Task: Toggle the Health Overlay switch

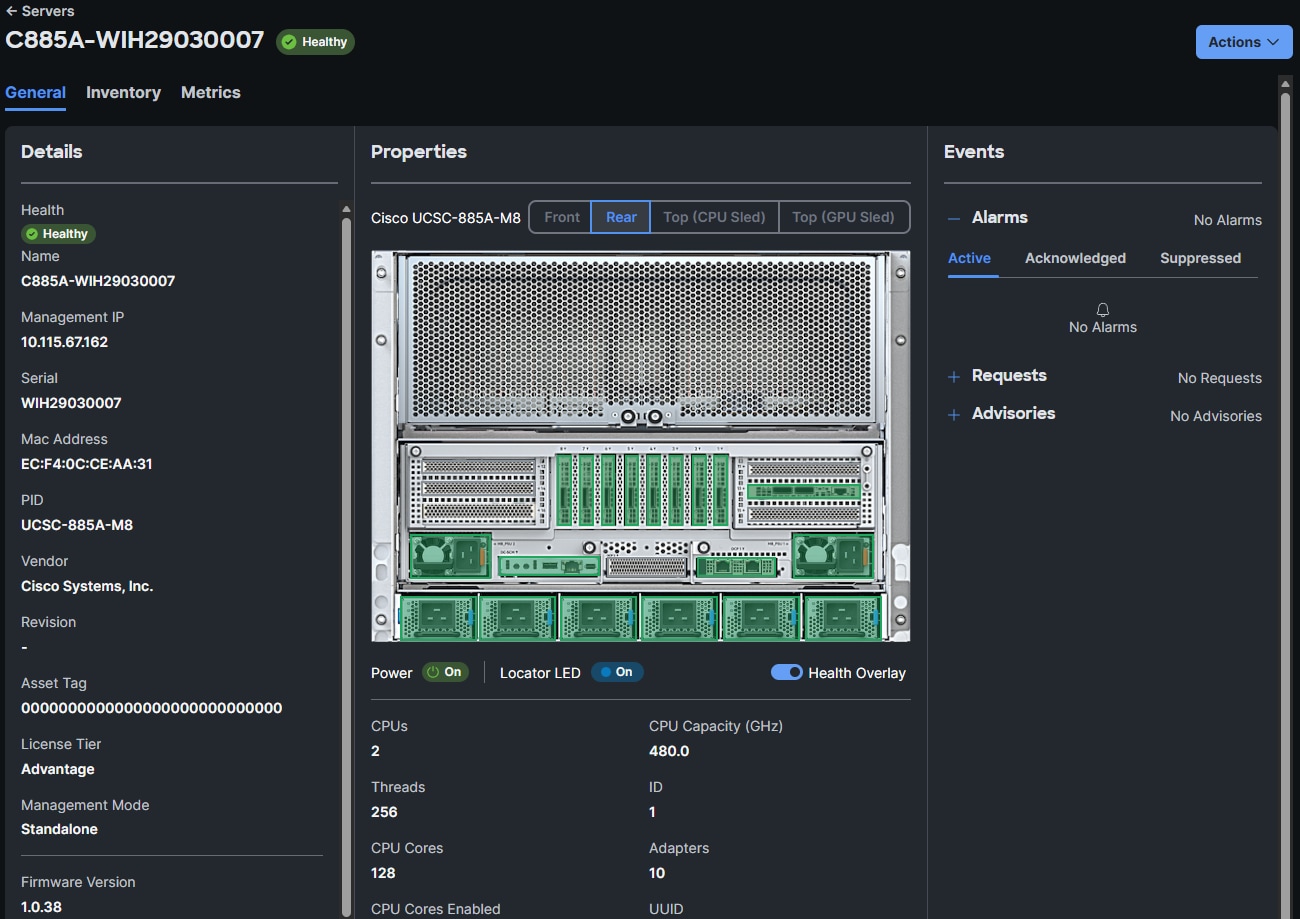Action: click(786, 672)
